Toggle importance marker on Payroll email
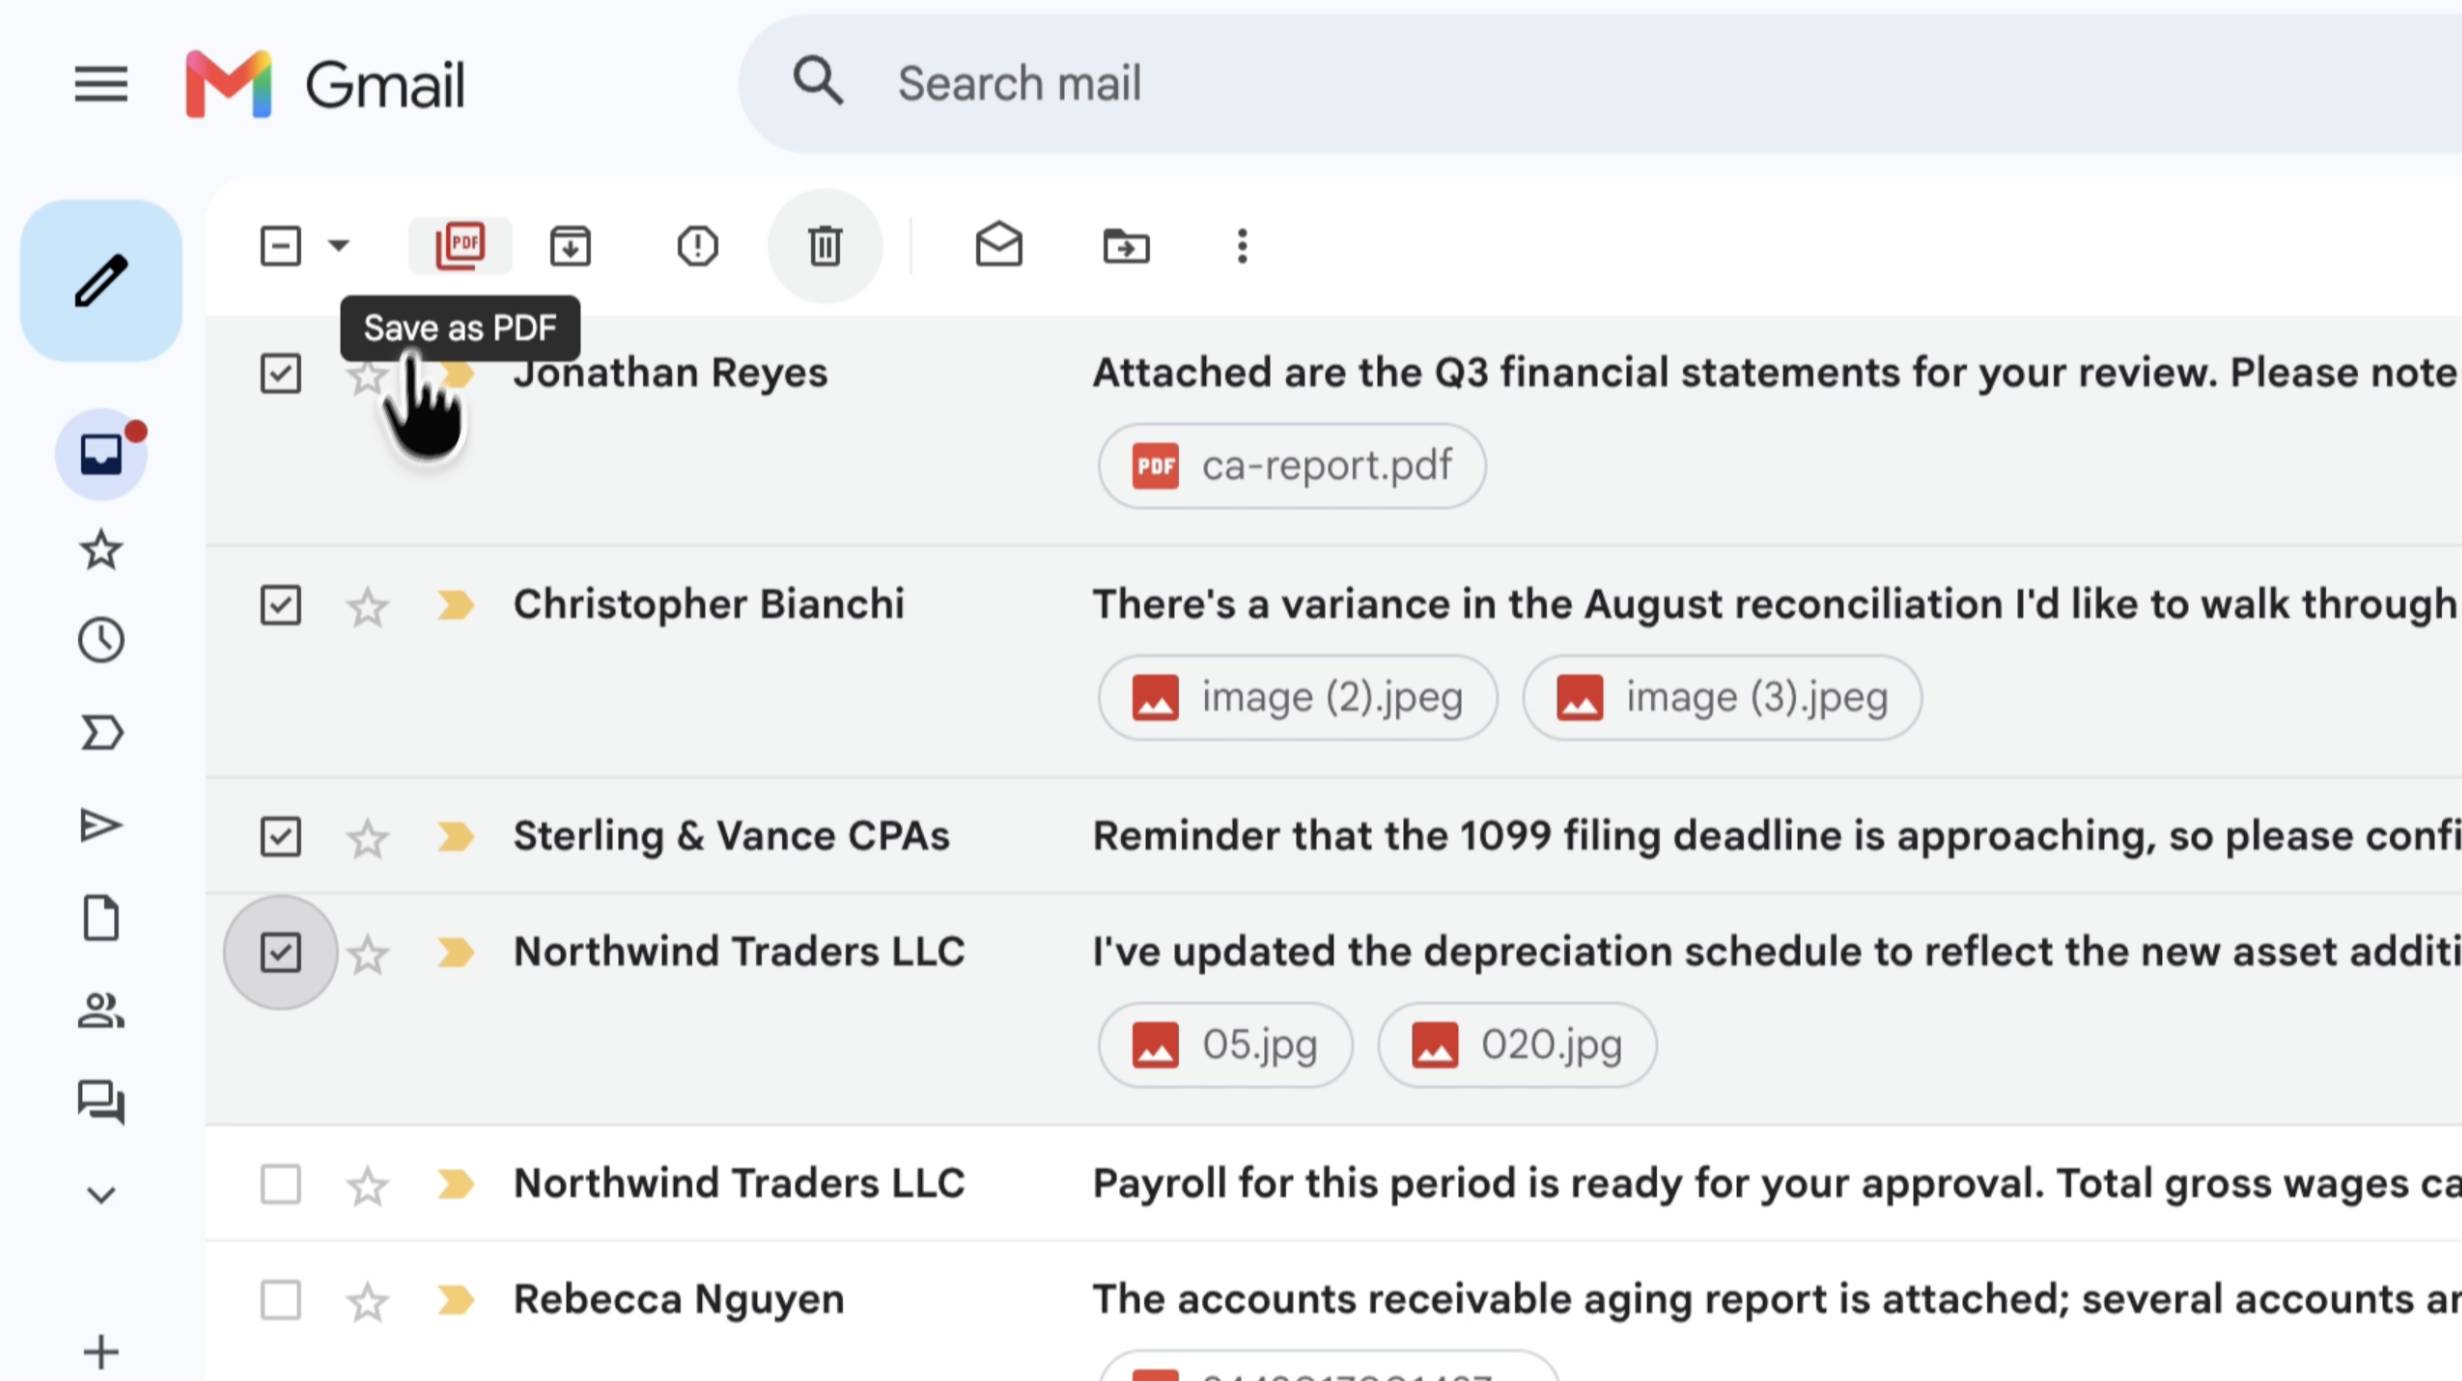 [455, 1184]
